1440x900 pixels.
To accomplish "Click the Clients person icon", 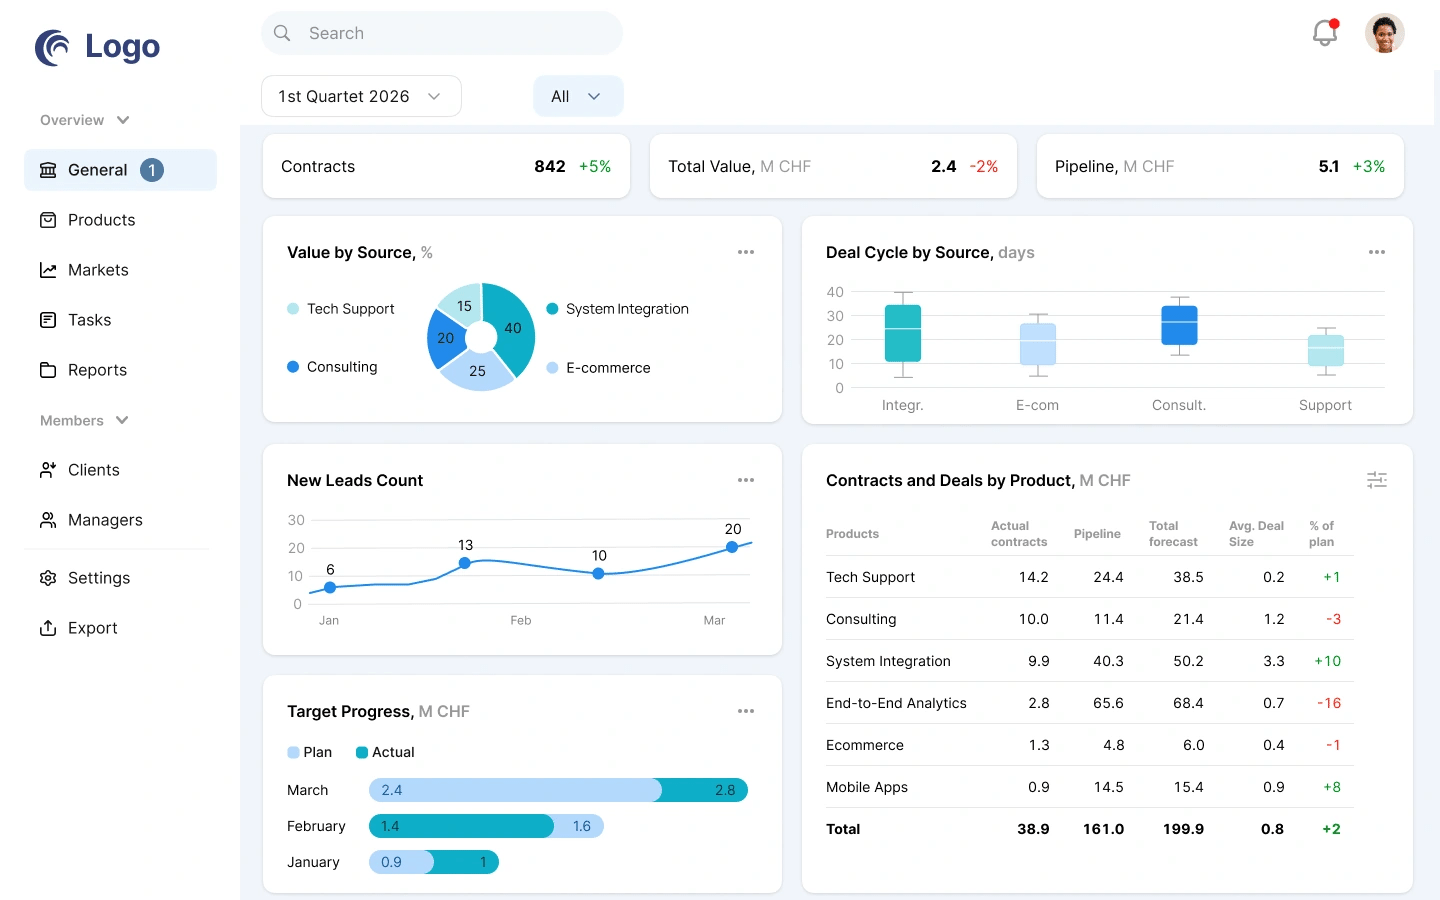I will tap(48, 470).
